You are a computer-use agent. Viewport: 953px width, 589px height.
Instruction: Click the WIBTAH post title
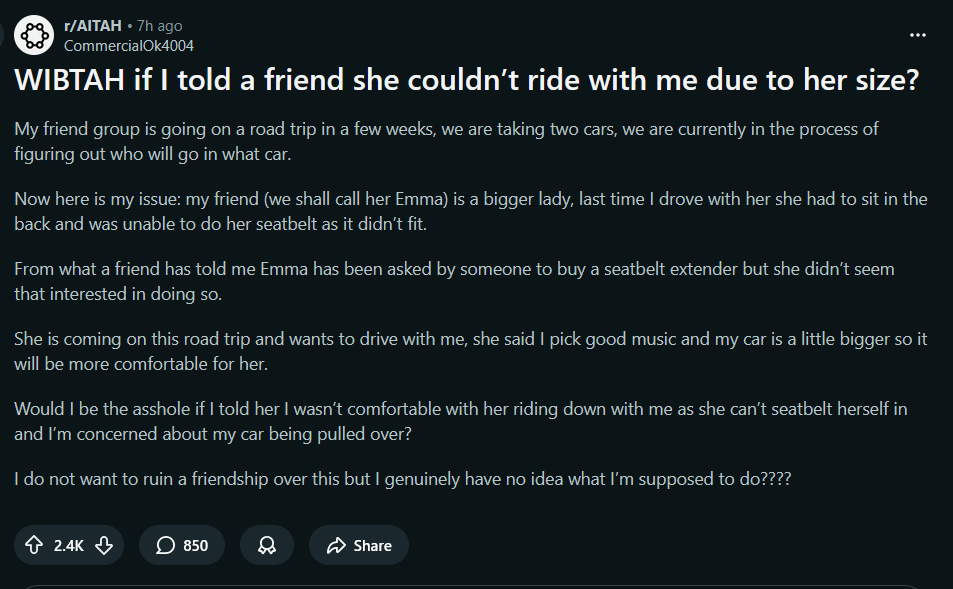coord(467,80)
